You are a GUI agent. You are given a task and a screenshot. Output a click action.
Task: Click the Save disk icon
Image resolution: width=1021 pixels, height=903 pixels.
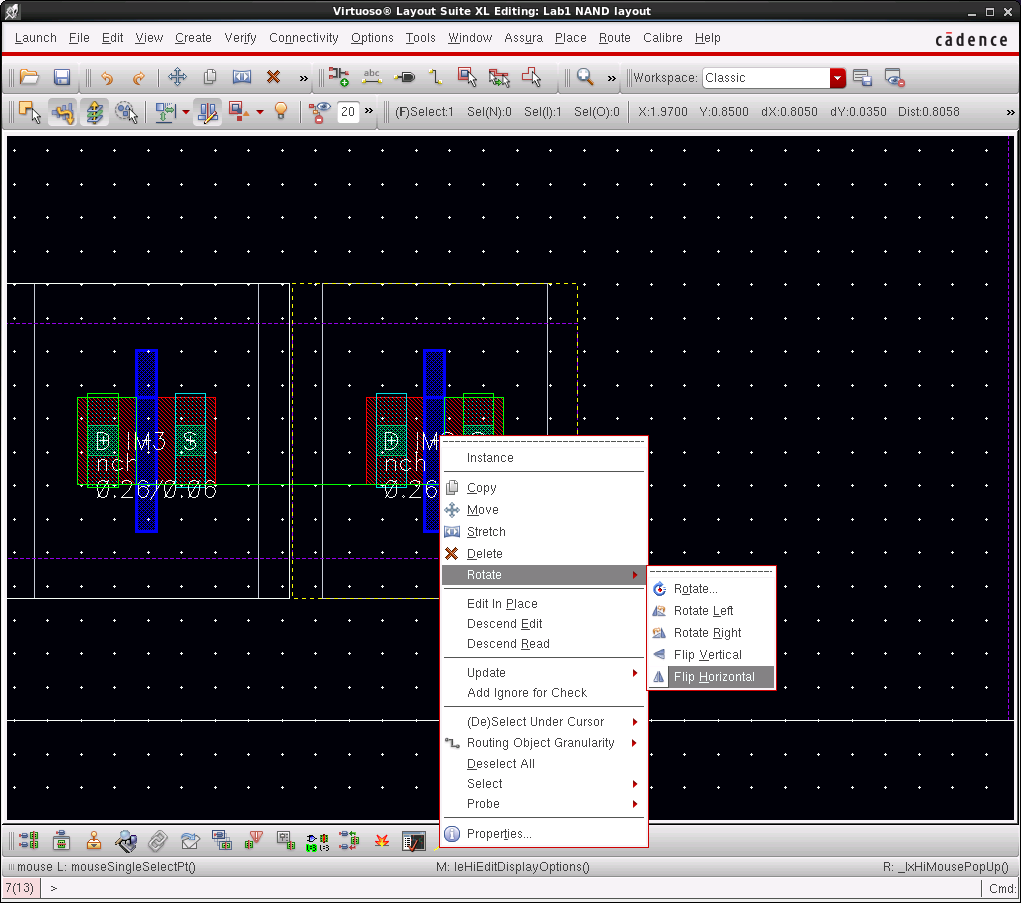pyautogui.click(x=62, y=77)
